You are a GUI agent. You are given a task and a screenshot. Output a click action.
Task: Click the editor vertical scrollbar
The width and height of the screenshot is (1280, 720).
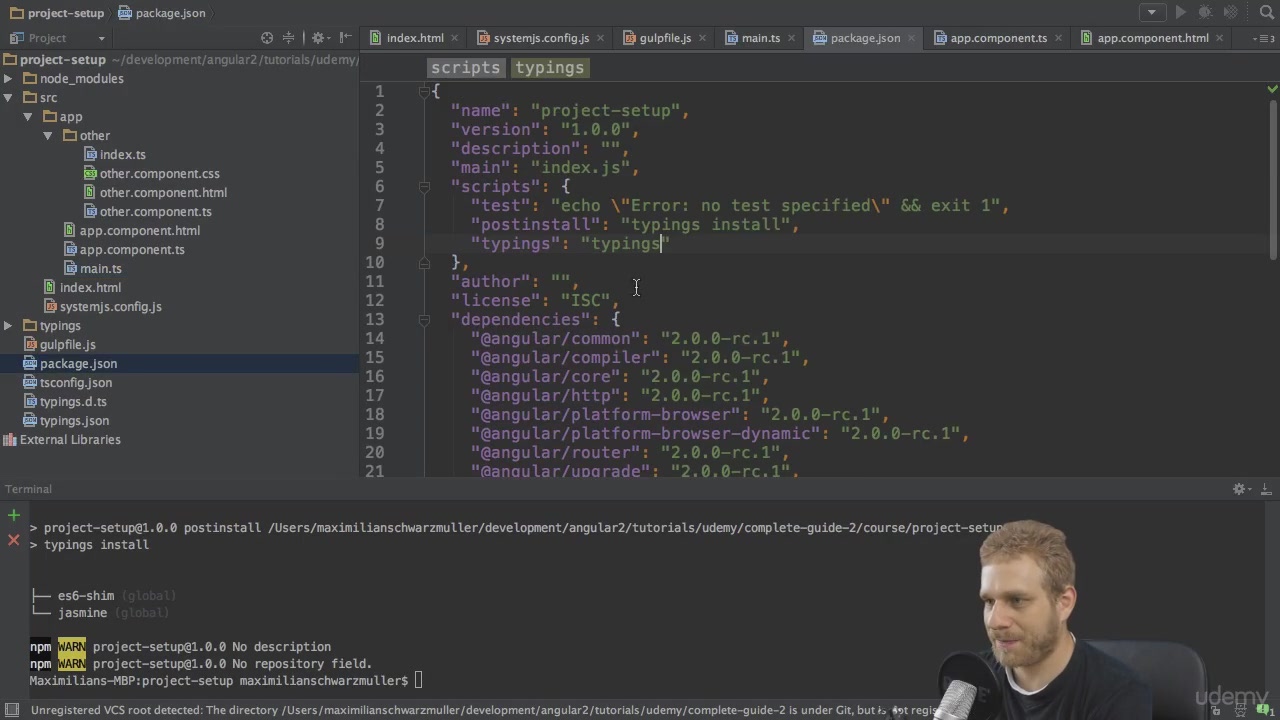coord(1273,180)
